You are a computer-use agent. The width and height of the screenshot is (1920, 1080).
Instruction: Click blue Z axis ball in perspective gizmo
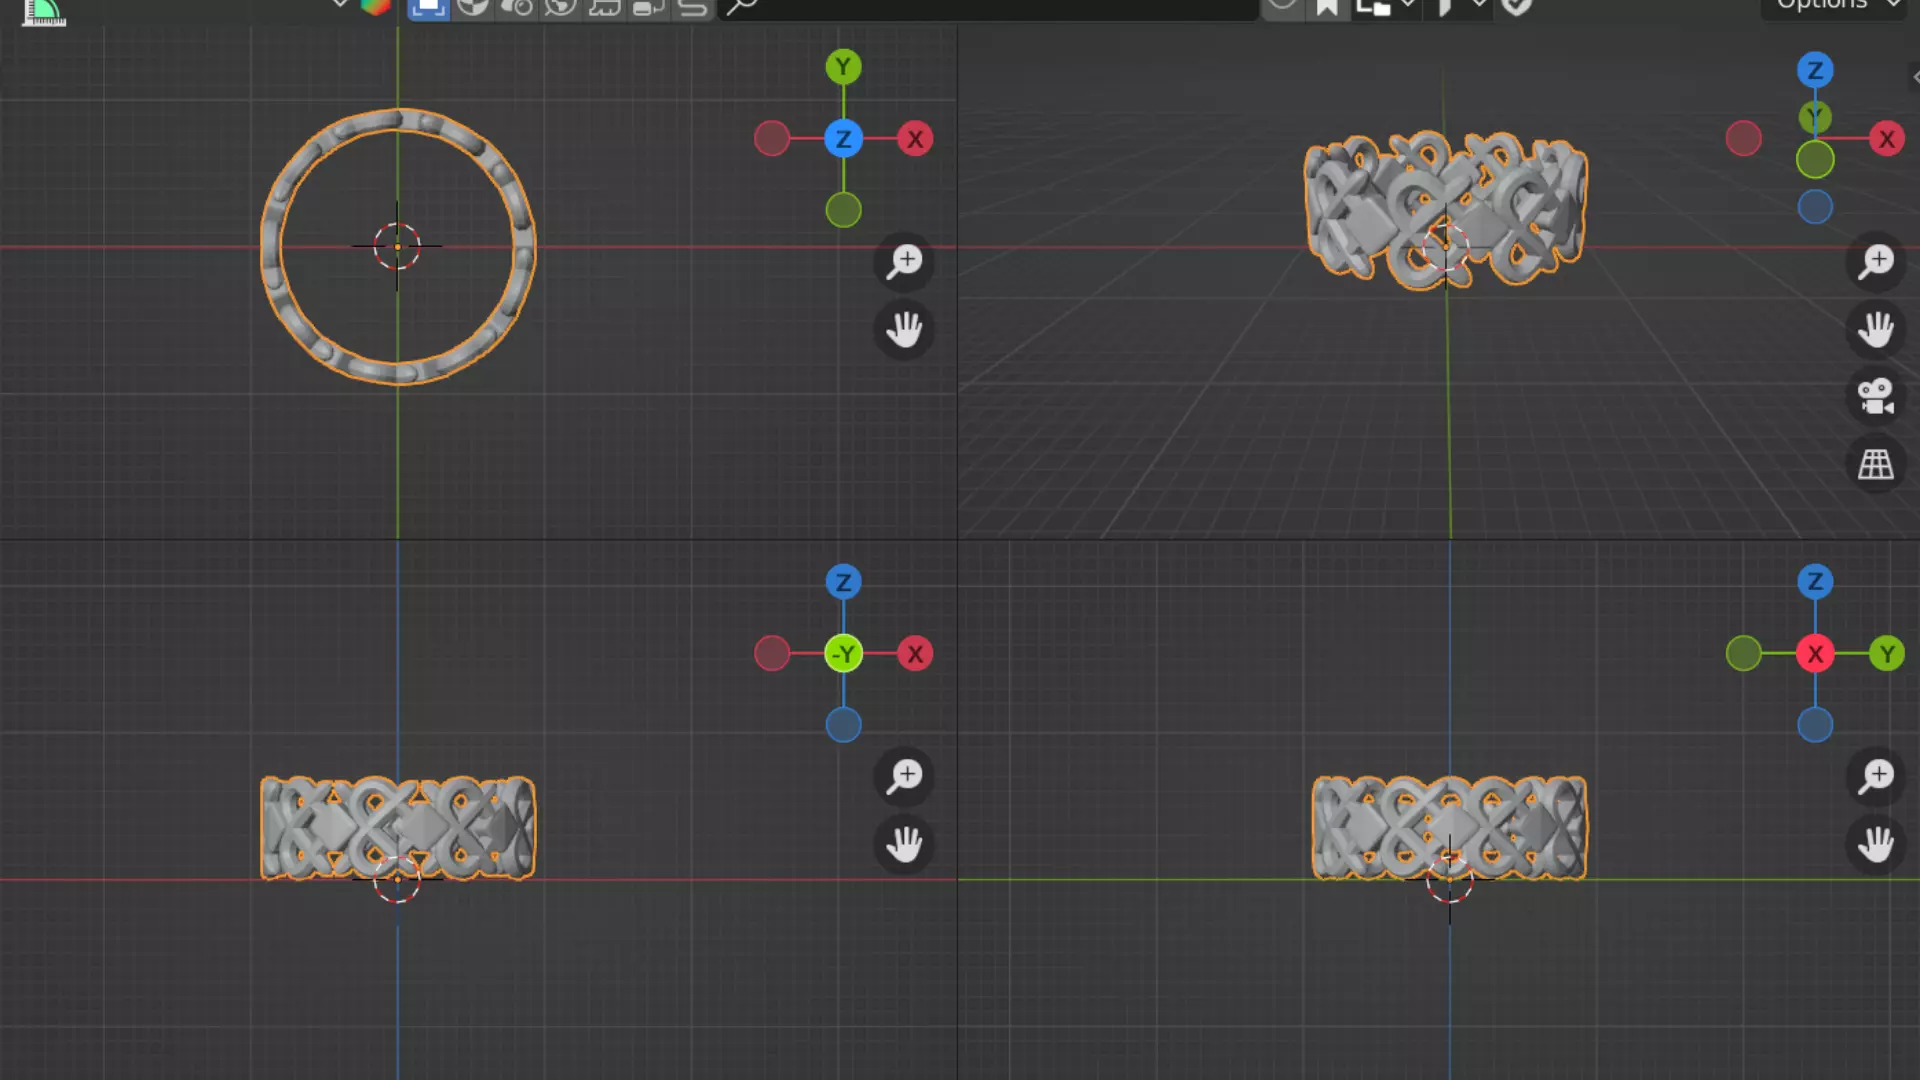click(x=1815, y=70)
